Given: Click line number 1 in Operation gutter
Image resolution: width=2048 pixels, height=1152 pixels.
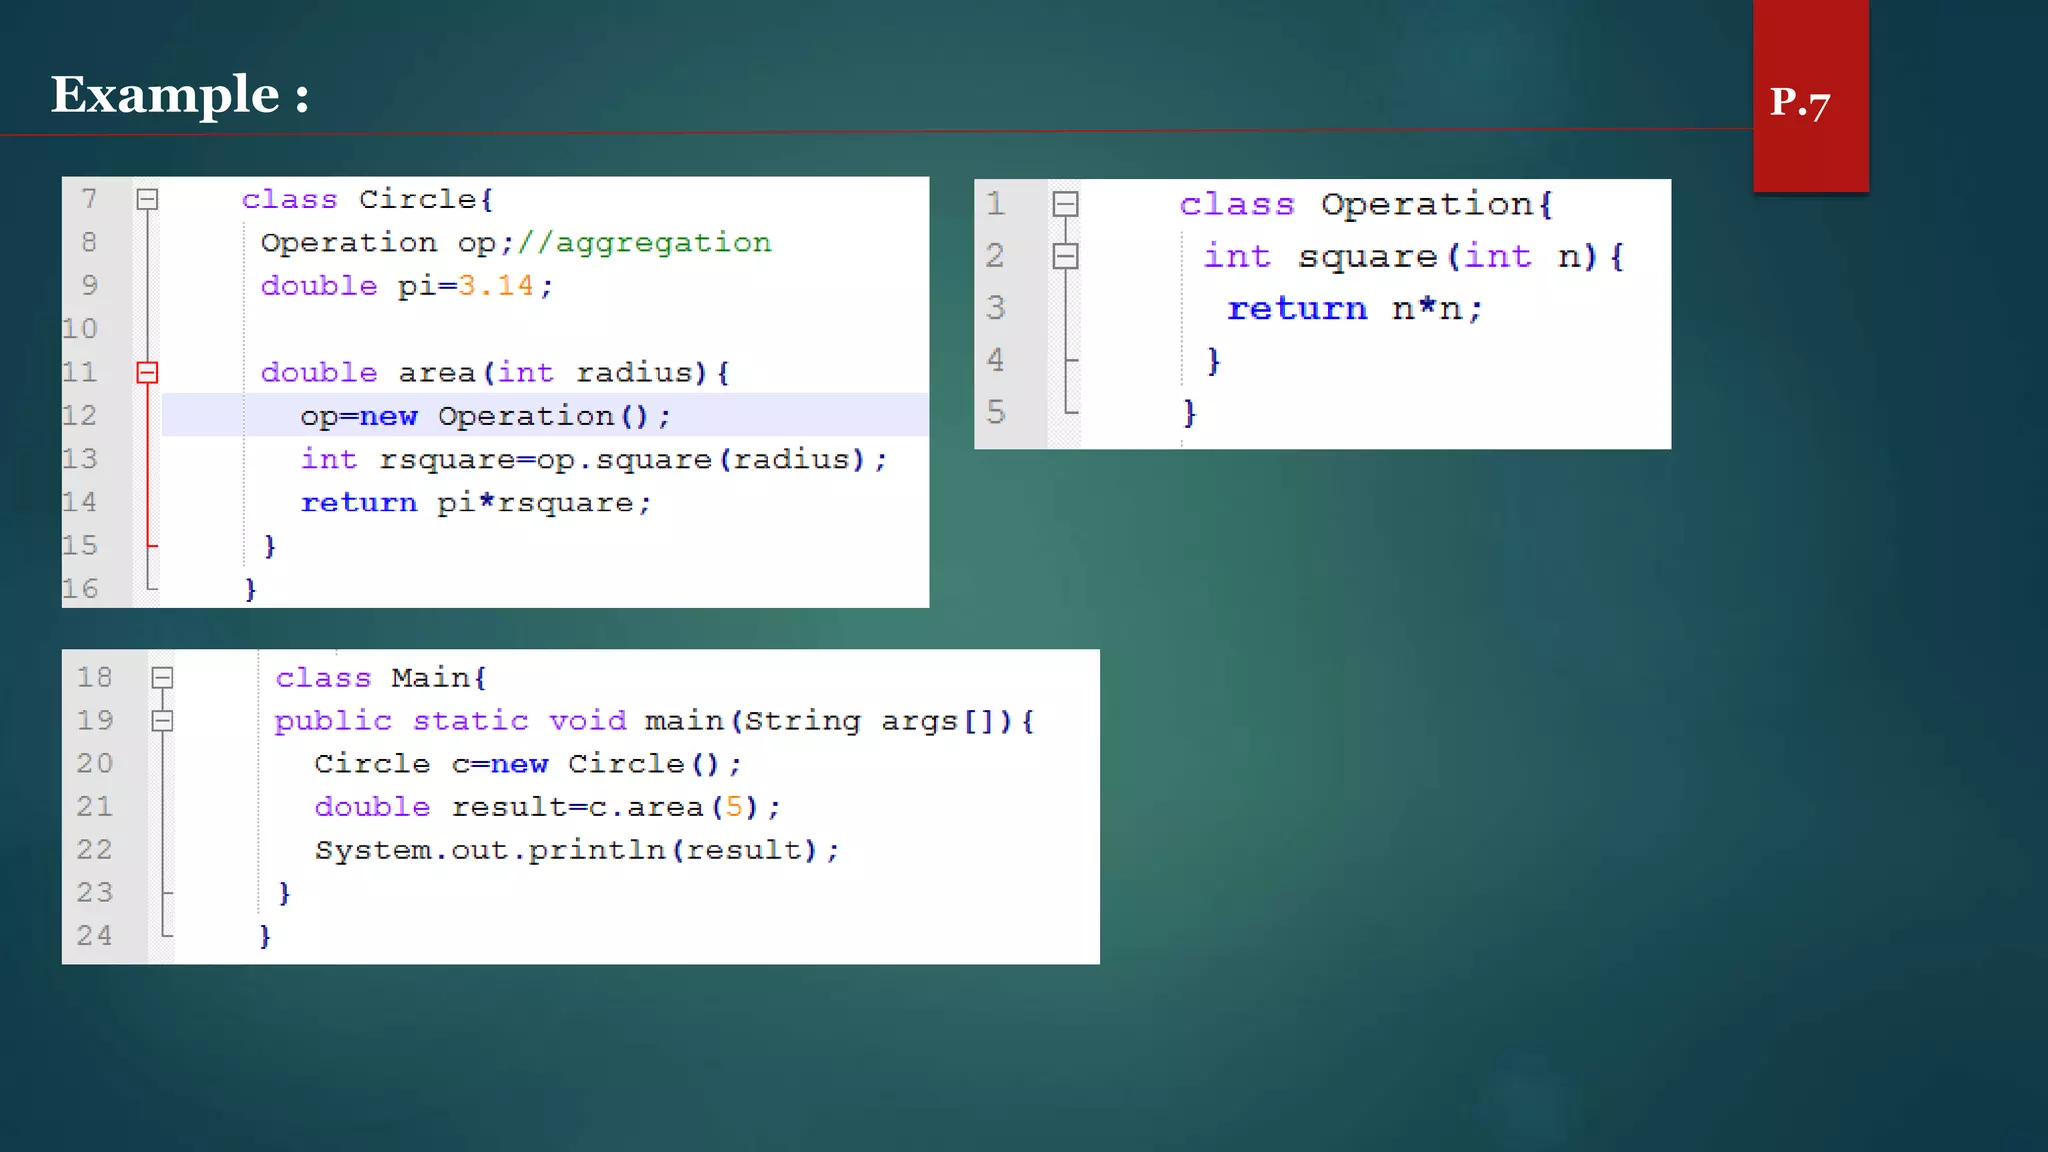Looking at the screenshot, I should [995, 204].
